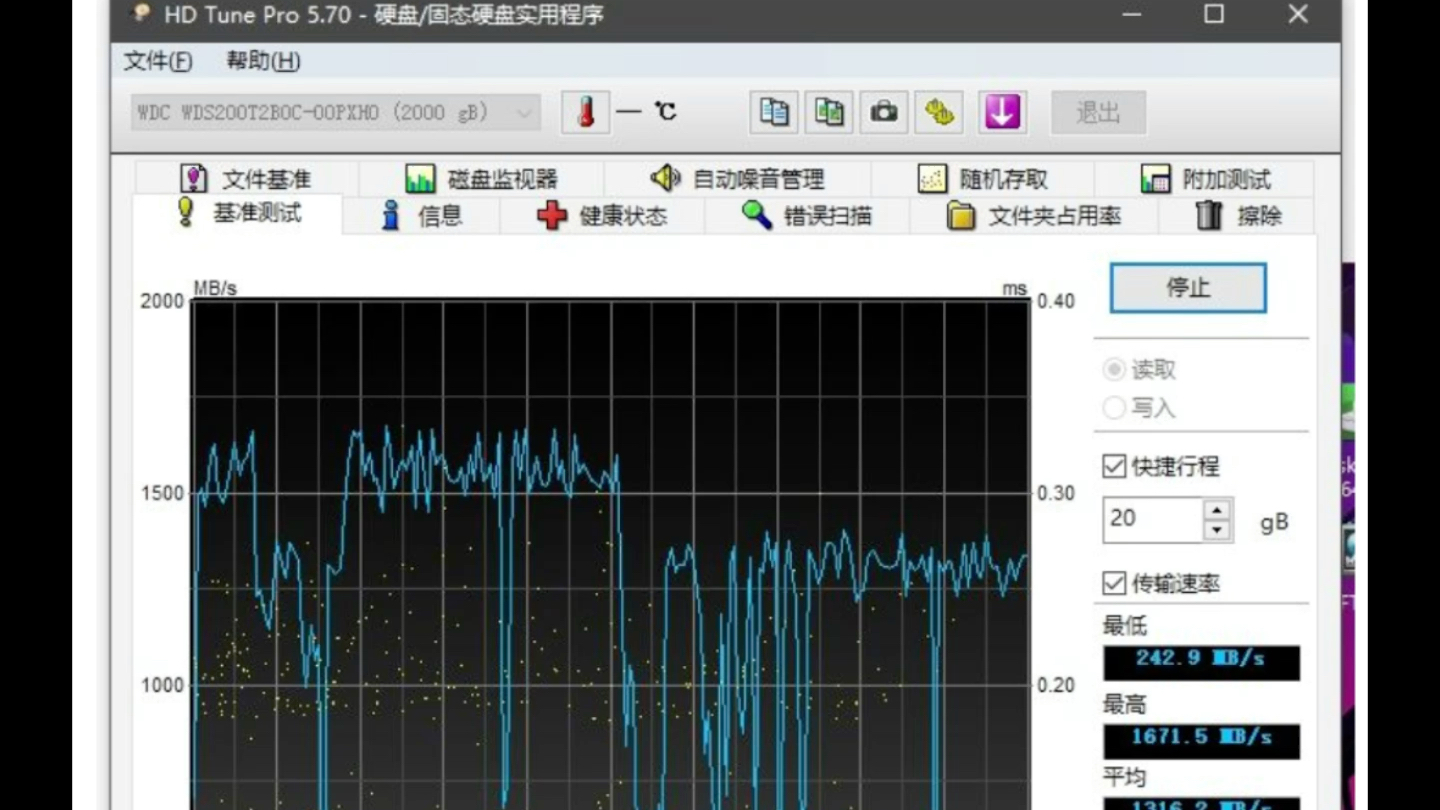Minimize the HD Tune Pro window
Screen dimensions: 1440x810
coord(1131,14)
